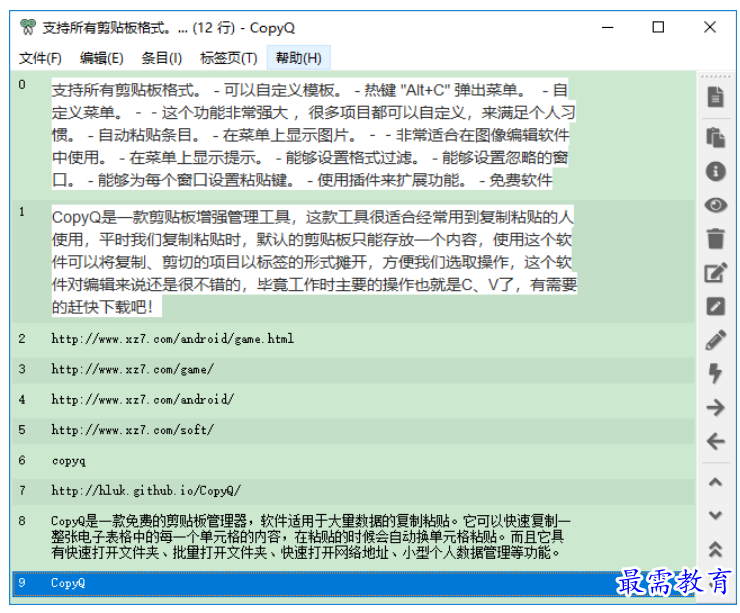Open the 标签页(T) menu
Viewport: 740px width, 613px height.
coord(229,58)
